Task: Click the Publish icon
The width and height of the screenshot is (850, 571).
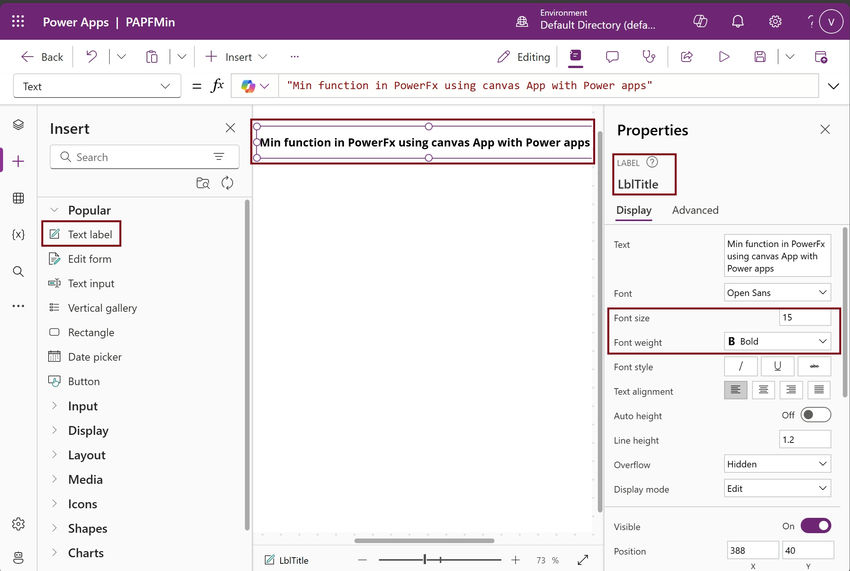Action: coord(821,56)
